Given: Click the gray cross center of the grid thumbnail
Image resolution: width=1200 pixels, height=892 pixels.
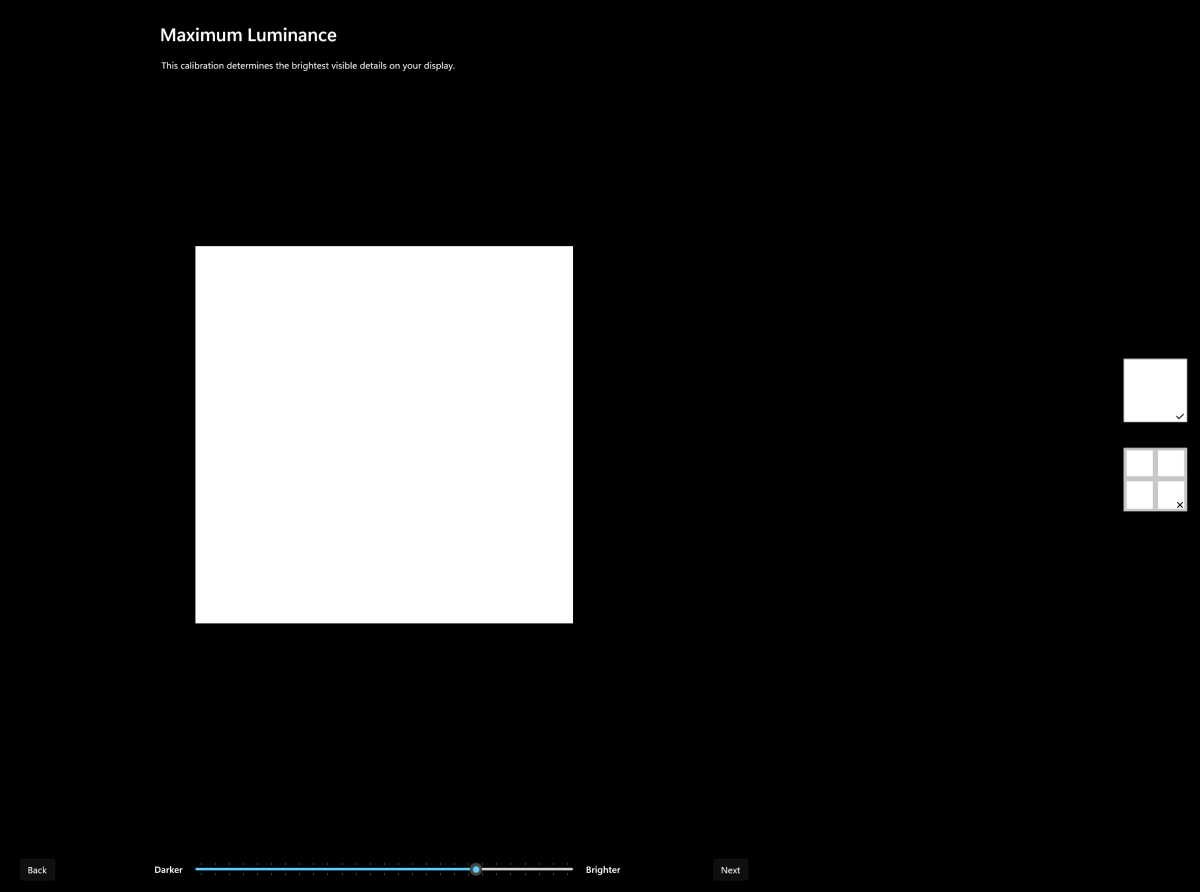Looking at the screenshot, I should pos(1155,480).
